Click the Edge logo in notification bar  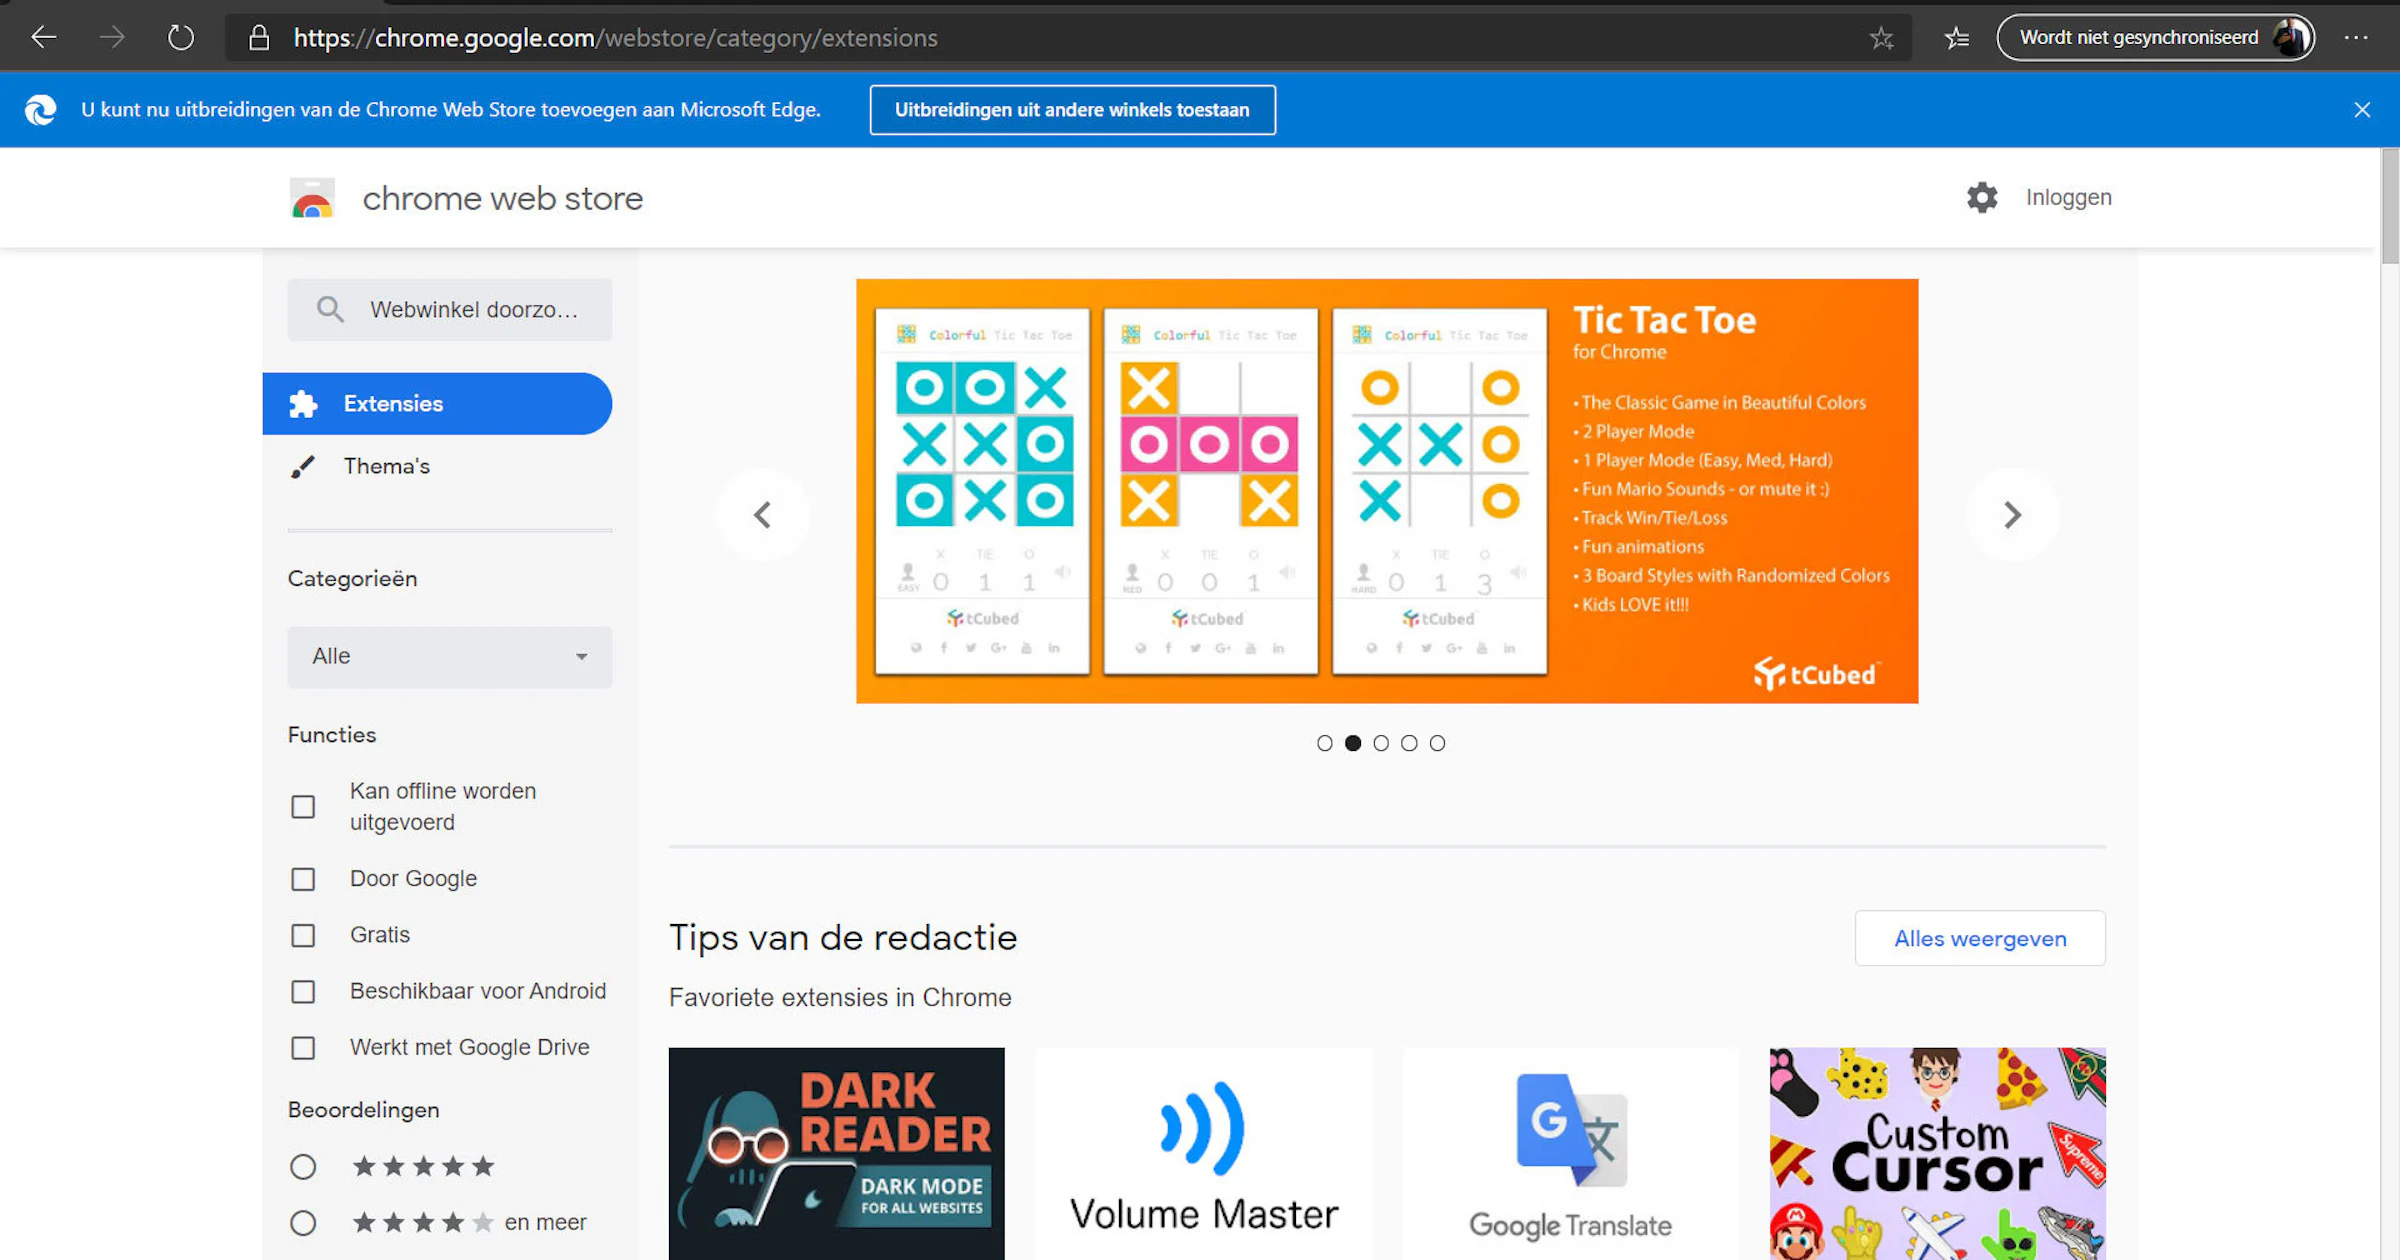pyautogui.click(x=41, y=110)
